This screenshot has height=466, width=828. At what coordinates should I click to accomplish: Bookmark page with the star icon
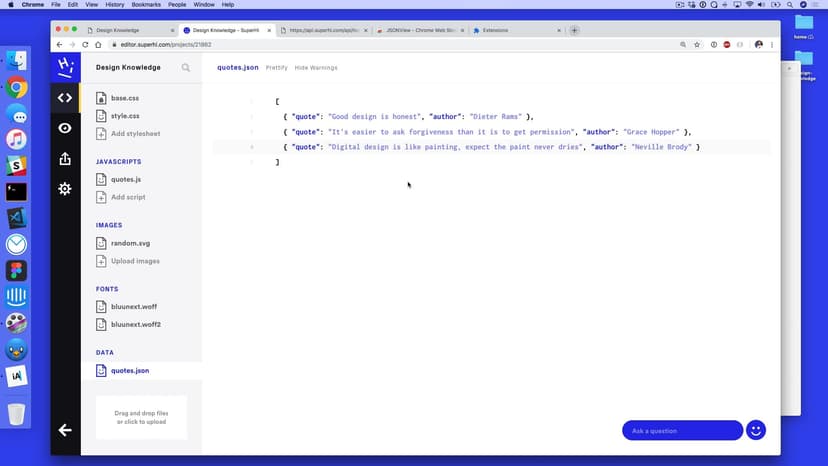pyautogui.click(x=697, y=45)
